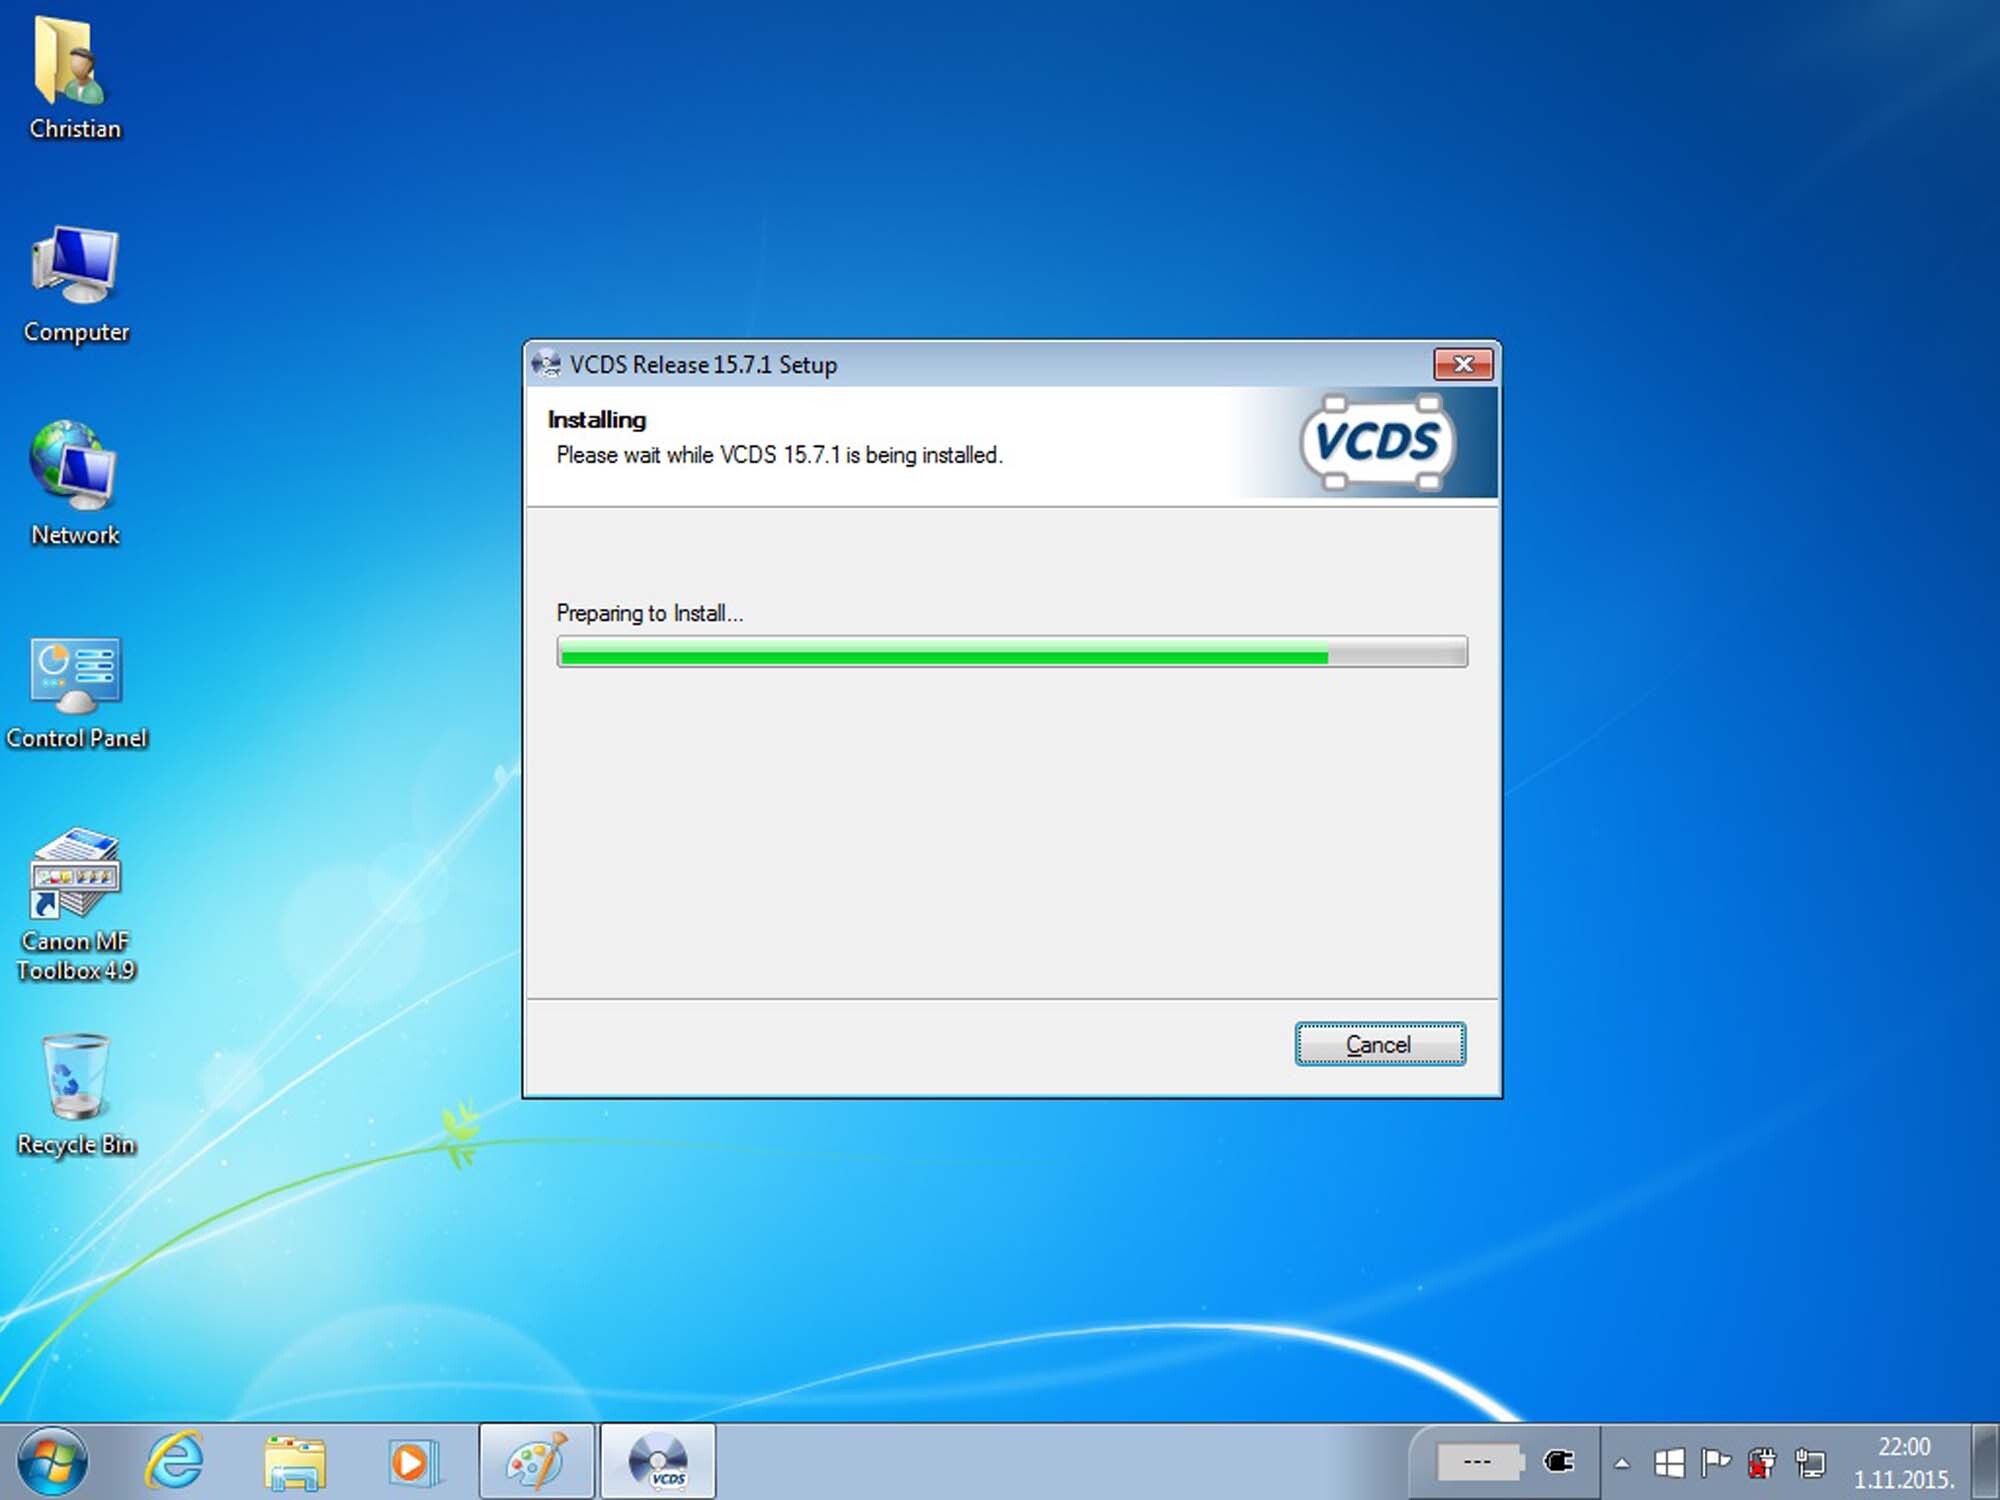Launch Internet Explorer from taskbar
This screenshot has width=2000, height=1500.
coord(175,1461)
